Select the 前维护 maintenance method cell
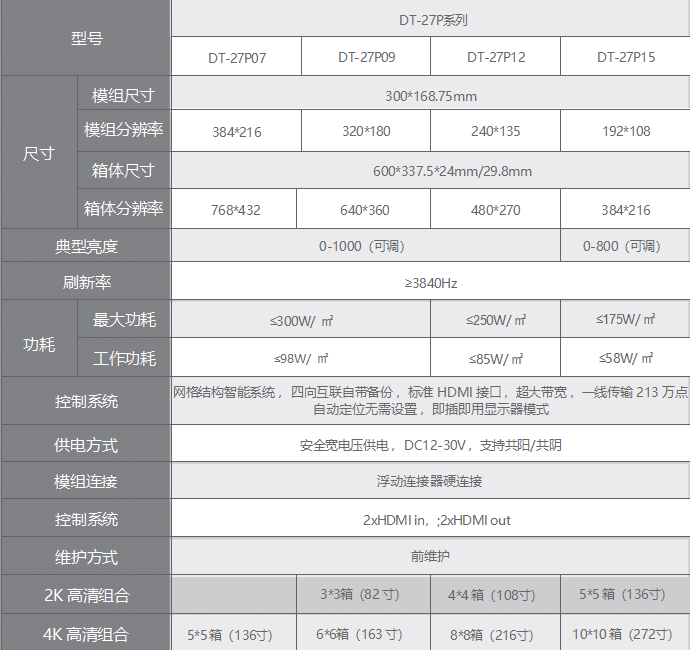The image size is (690, 650). [430, 556]
